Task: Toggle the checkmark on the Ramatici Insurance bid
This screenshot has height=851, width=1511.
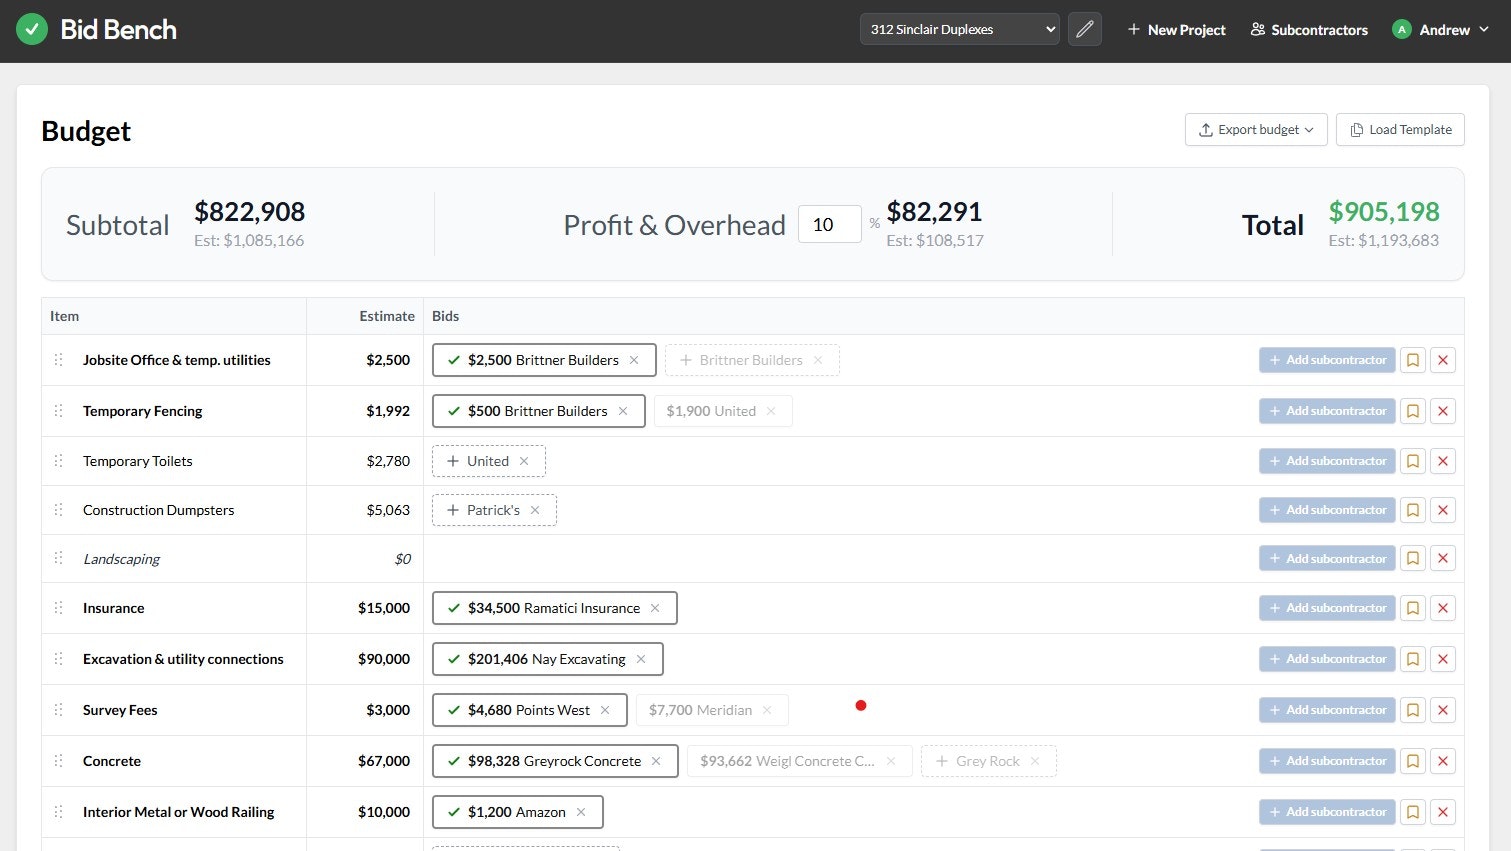Action: (x=453, y=607)
